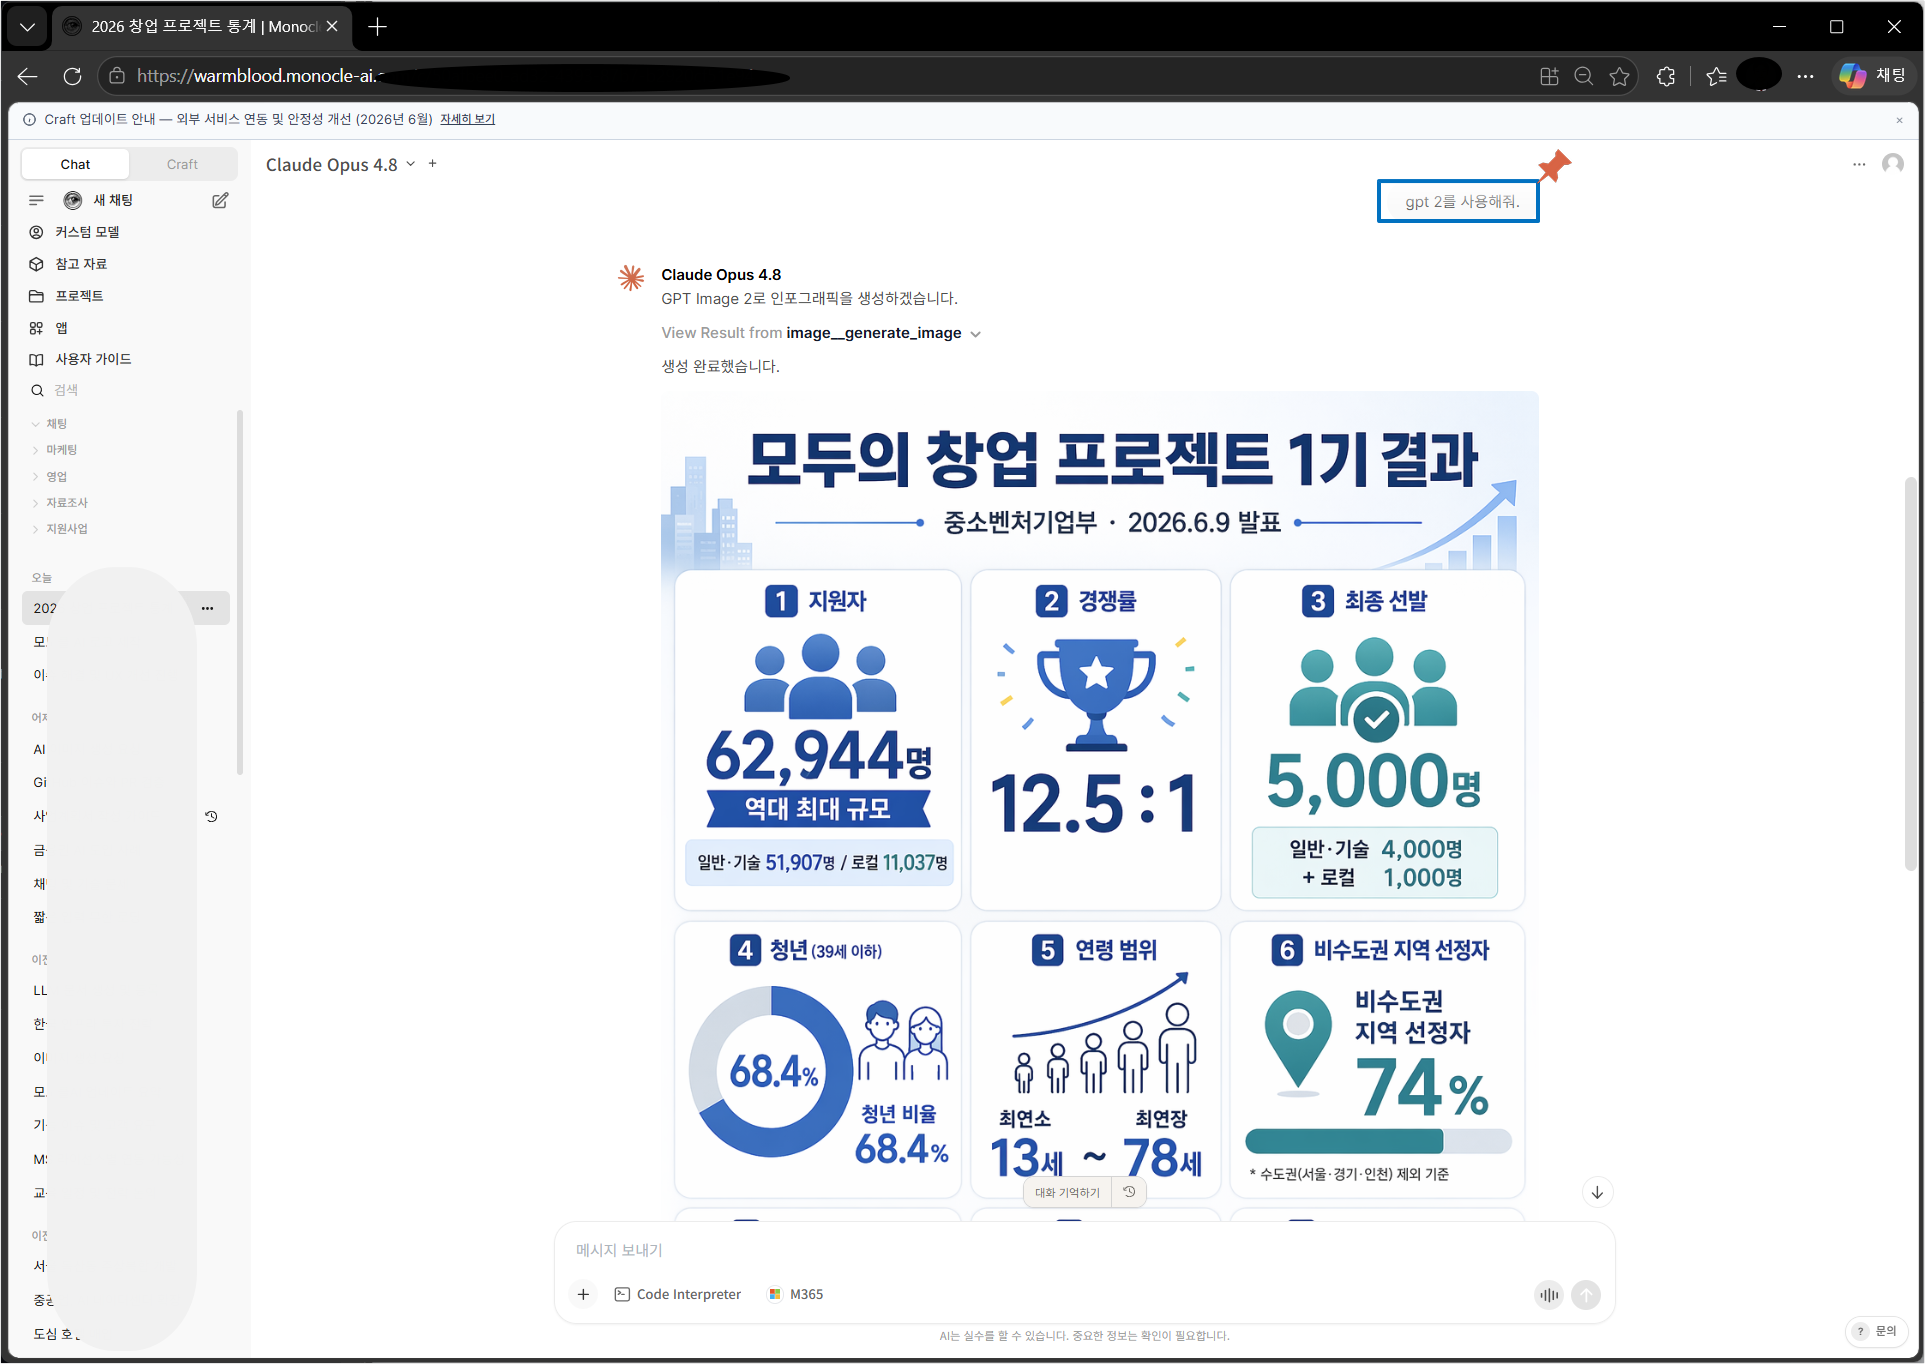
Task: Open 문의 help button
Action: 1877,1331
